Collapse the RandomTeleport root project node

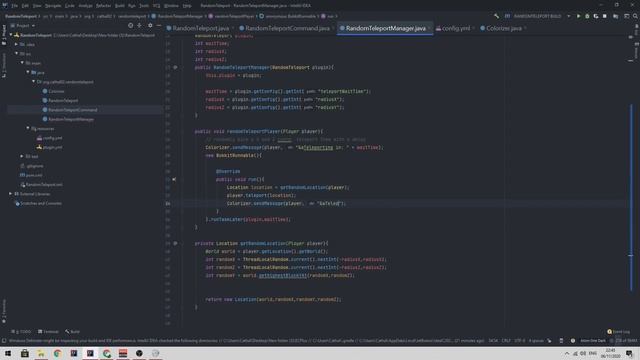(11, 35)
